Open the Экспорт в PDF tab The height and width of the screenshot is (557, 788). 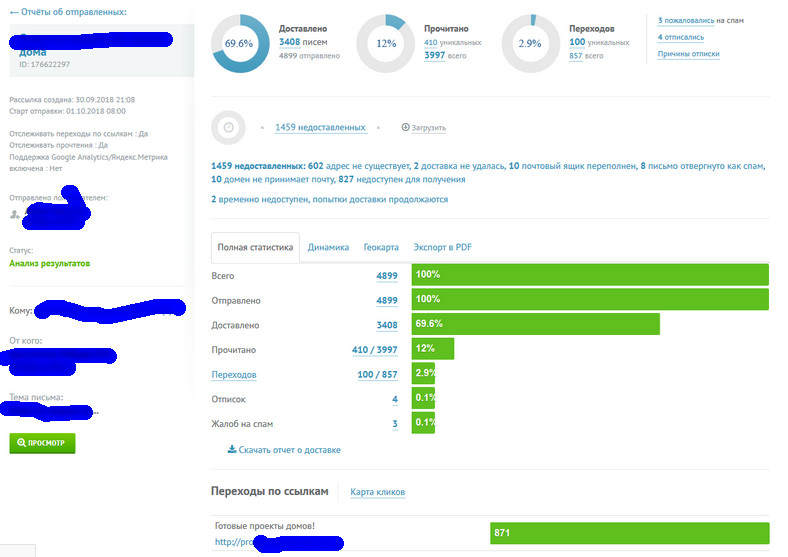coord(442,247)
